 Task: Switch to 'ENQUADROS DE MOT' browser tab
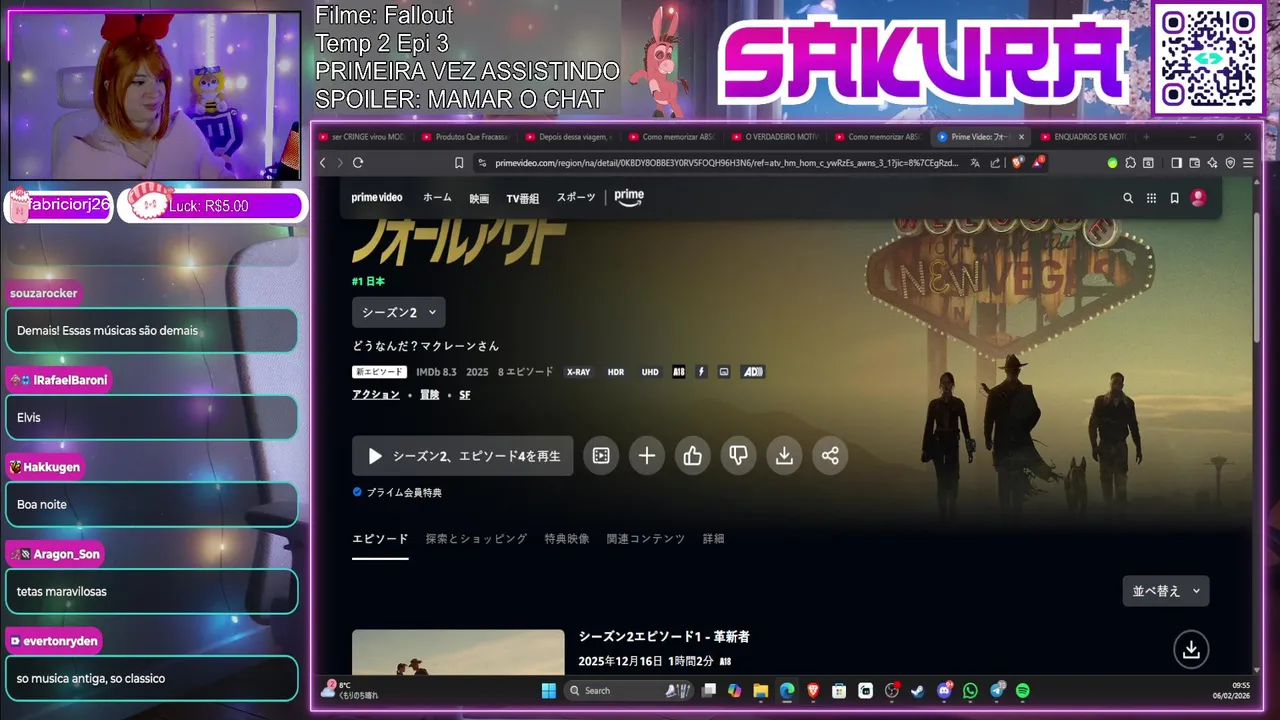click(1084, 137)
